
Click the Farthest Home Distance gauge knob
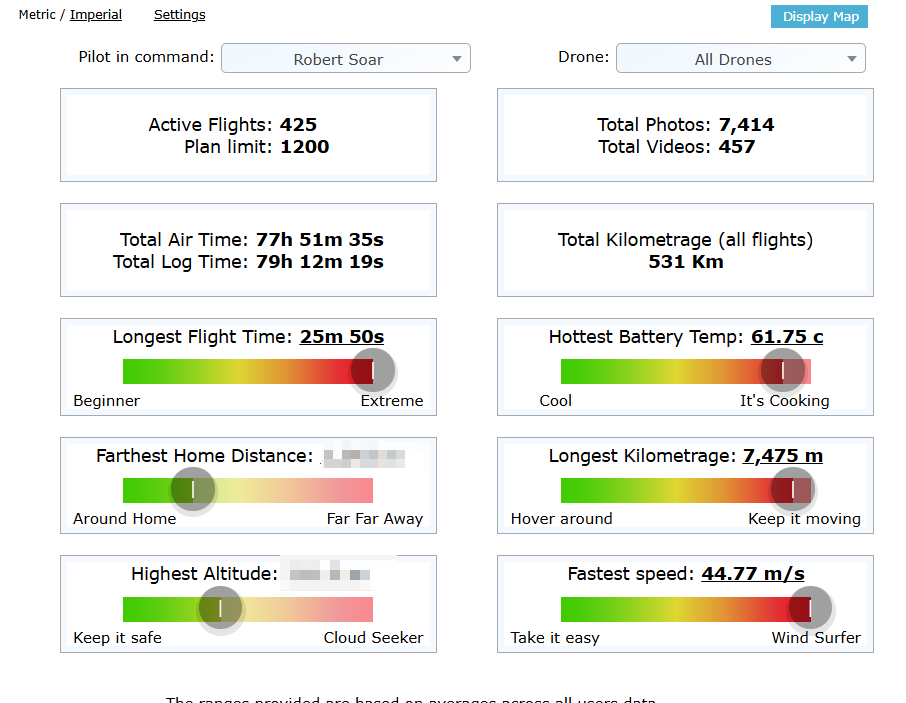193,490
